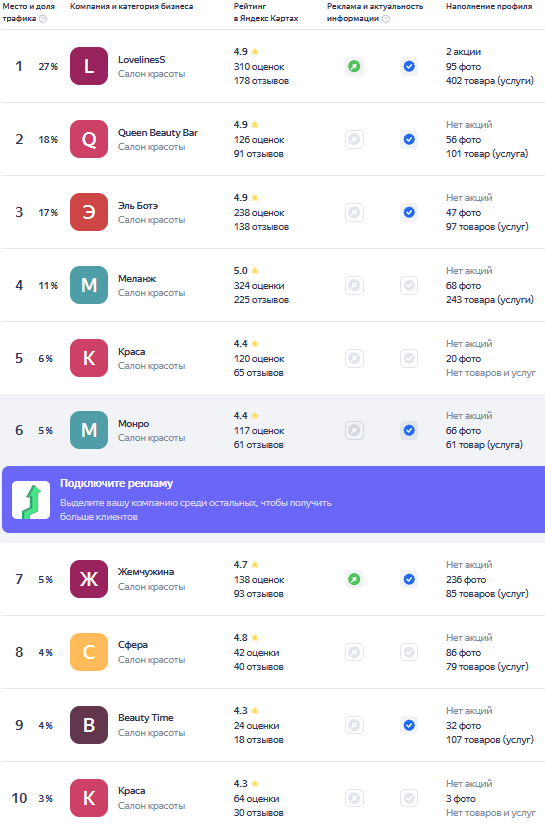This screenshot has width=545, height=825.
Task: Click the green advertising icon for LovelinesS
Action: (x=355, y=66)
